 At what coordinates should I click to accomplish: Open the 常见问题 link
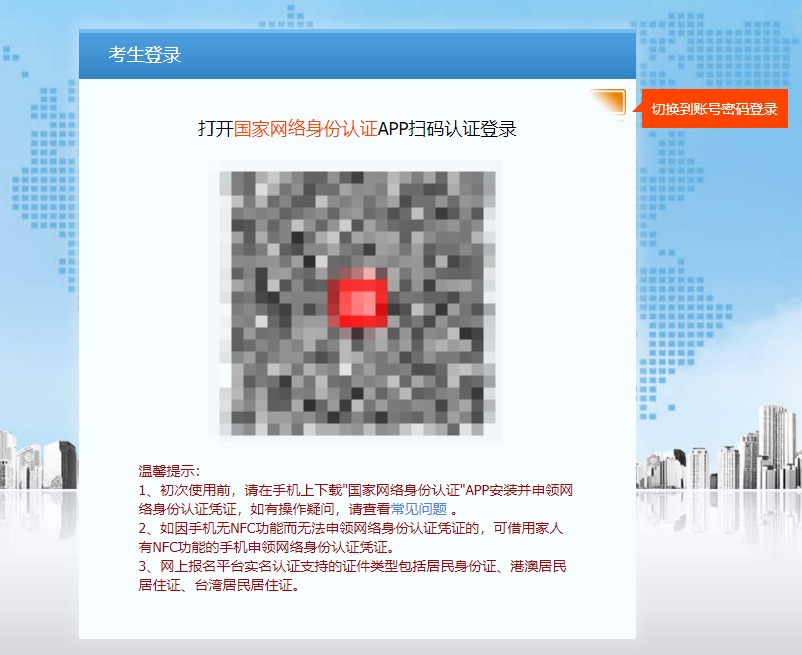419,508
